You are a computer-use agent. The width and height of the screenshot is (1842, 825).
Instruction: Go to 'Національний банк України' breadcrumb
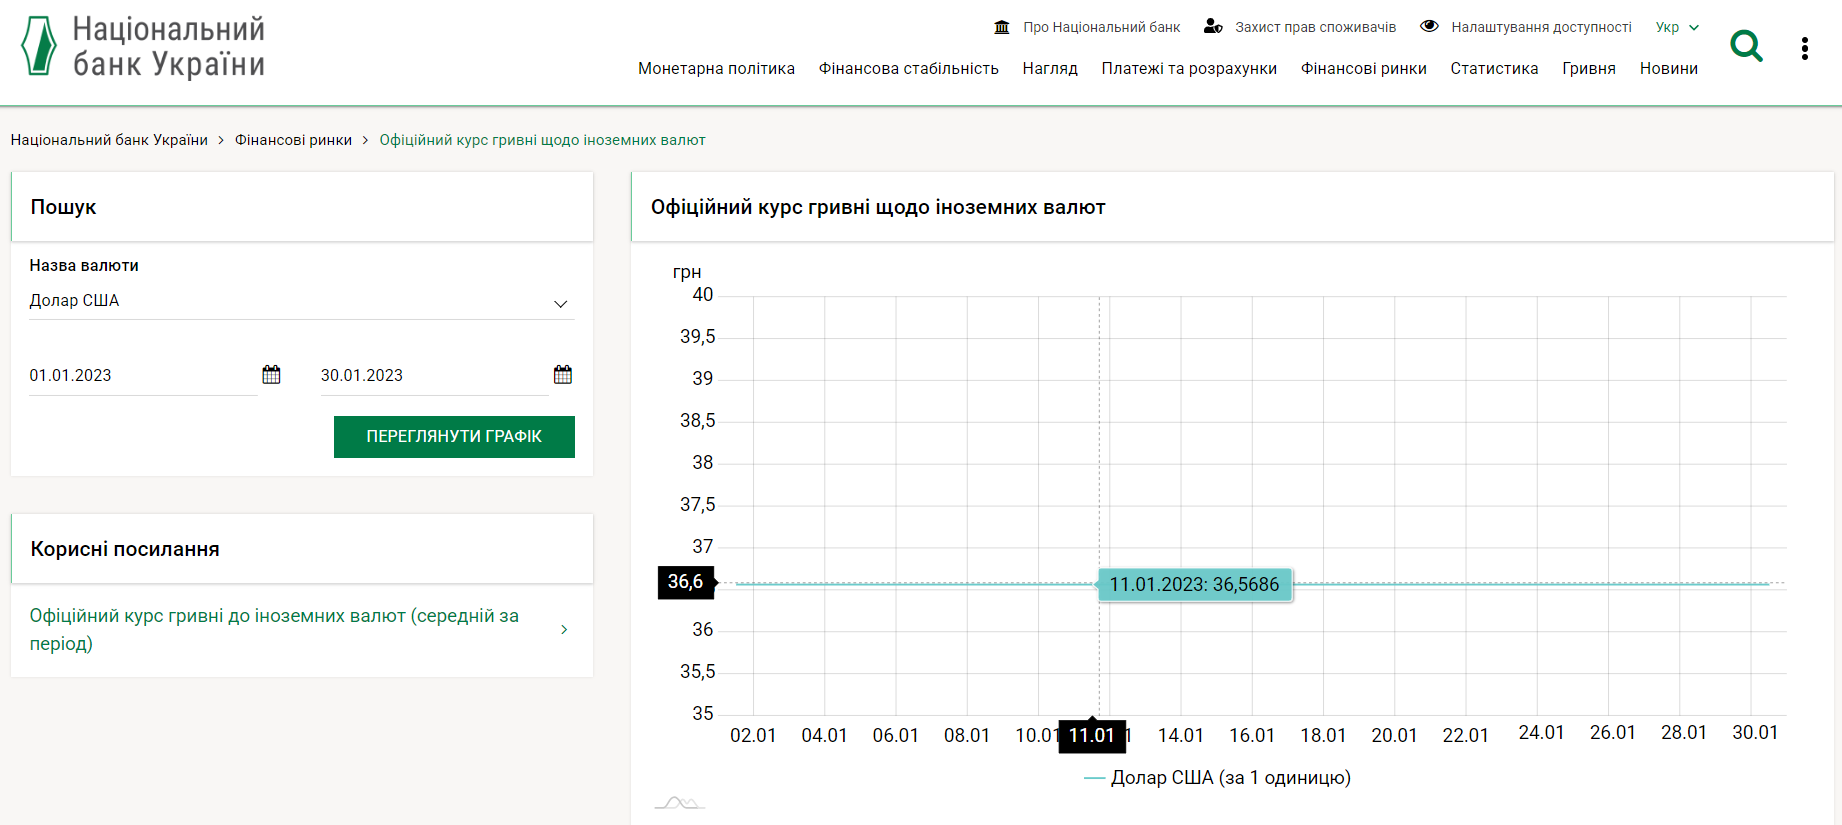tap(109, 140)
